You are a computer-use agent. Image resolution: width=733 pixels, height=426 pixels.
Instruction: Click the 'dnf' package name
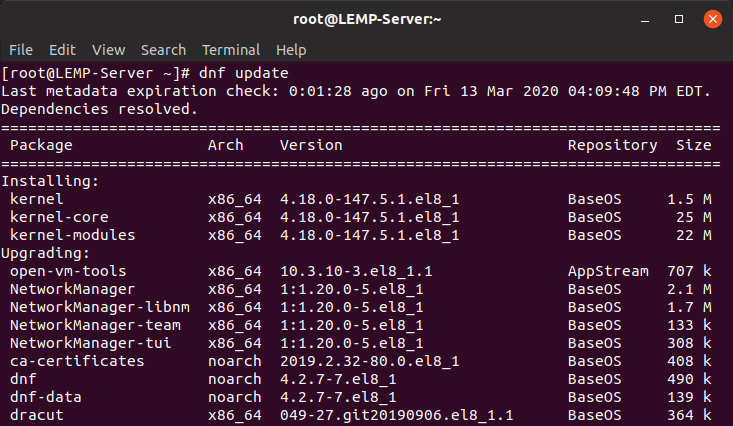point(23,379)
